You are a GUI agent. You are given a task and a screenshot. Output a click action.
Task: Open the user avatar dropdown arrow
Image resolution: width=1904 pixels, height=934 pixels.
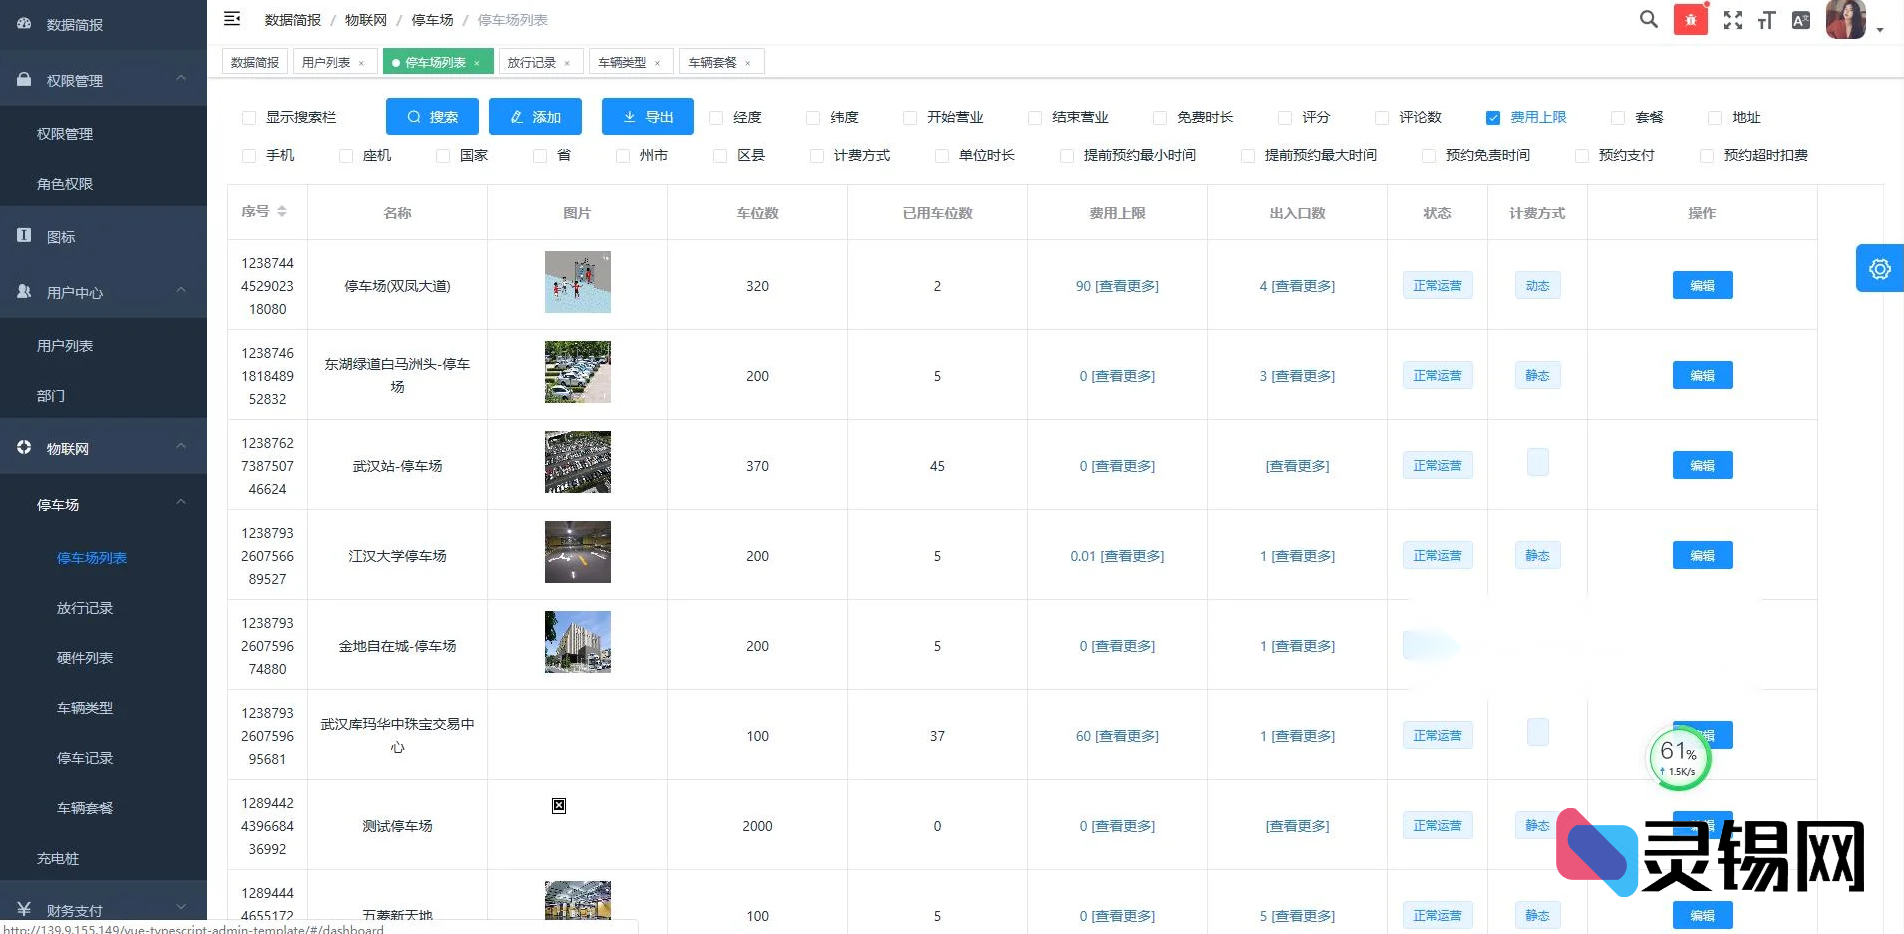coord(1879,30)
